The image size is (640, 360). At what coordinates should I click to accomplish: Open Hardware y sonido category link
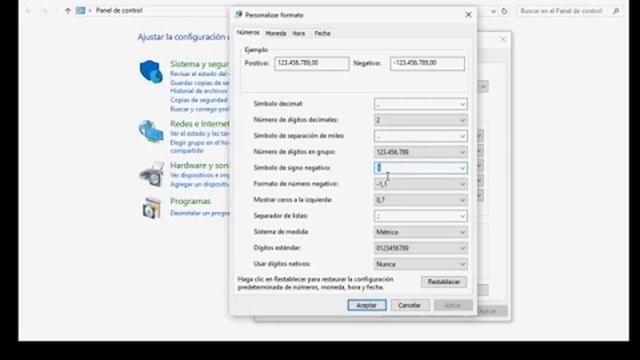tap(200, 165)
